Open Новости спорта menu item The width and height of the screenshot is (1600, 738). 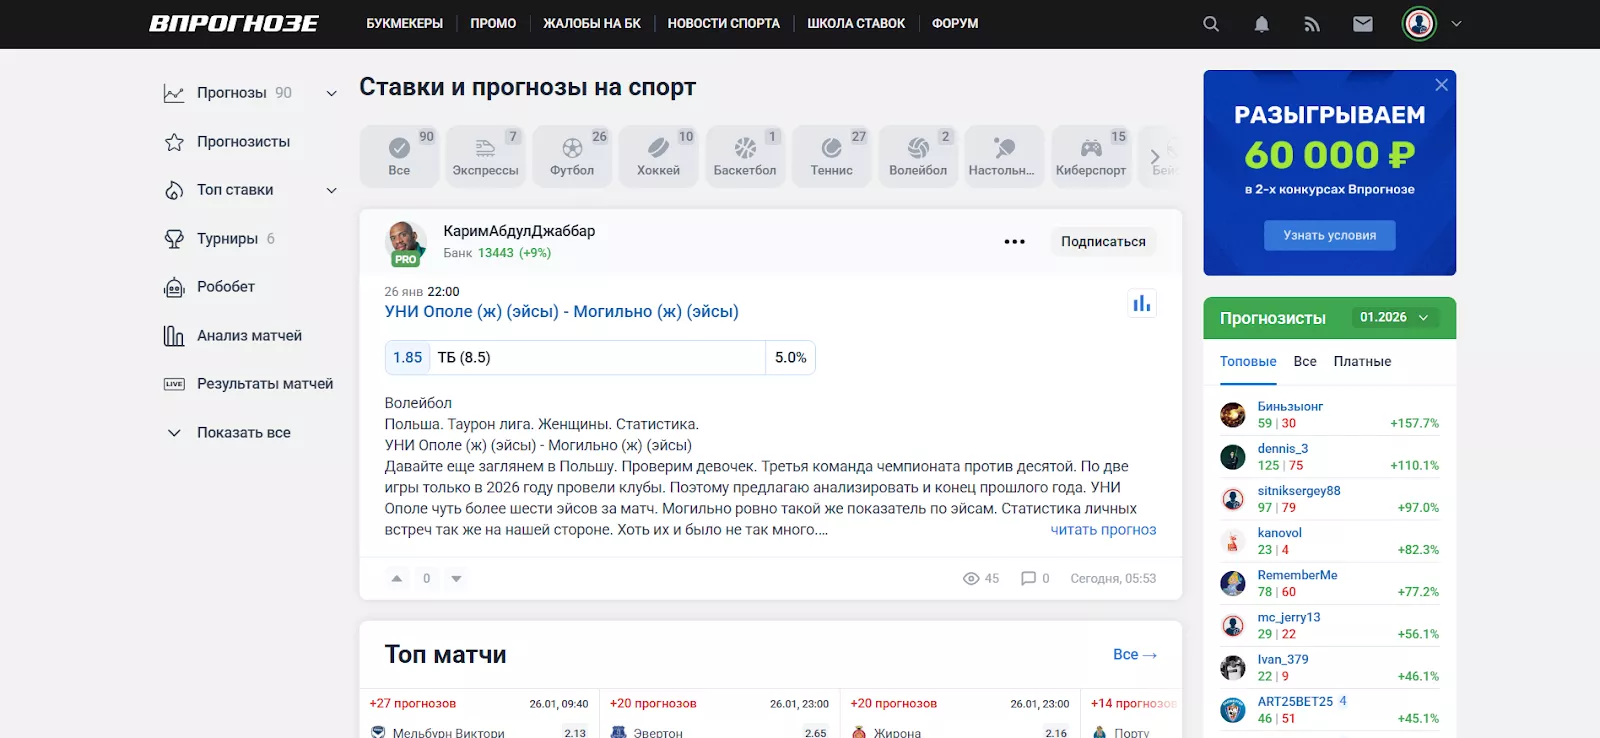(723, 23)
